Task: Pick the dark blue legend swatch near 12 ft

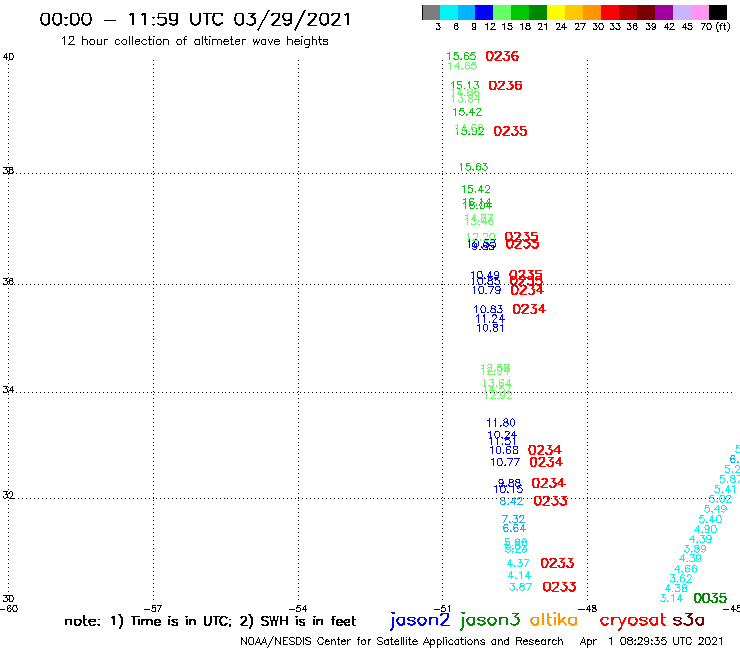Action: [x=484, y=12]
